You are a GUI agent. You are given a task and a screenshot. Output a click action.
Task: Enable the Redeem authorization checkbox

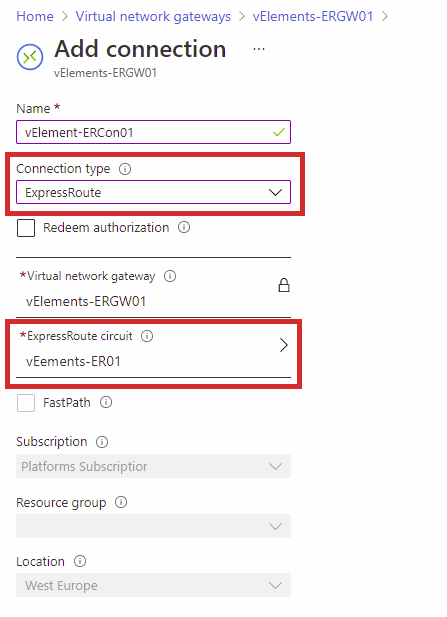[x=26, y=228]
